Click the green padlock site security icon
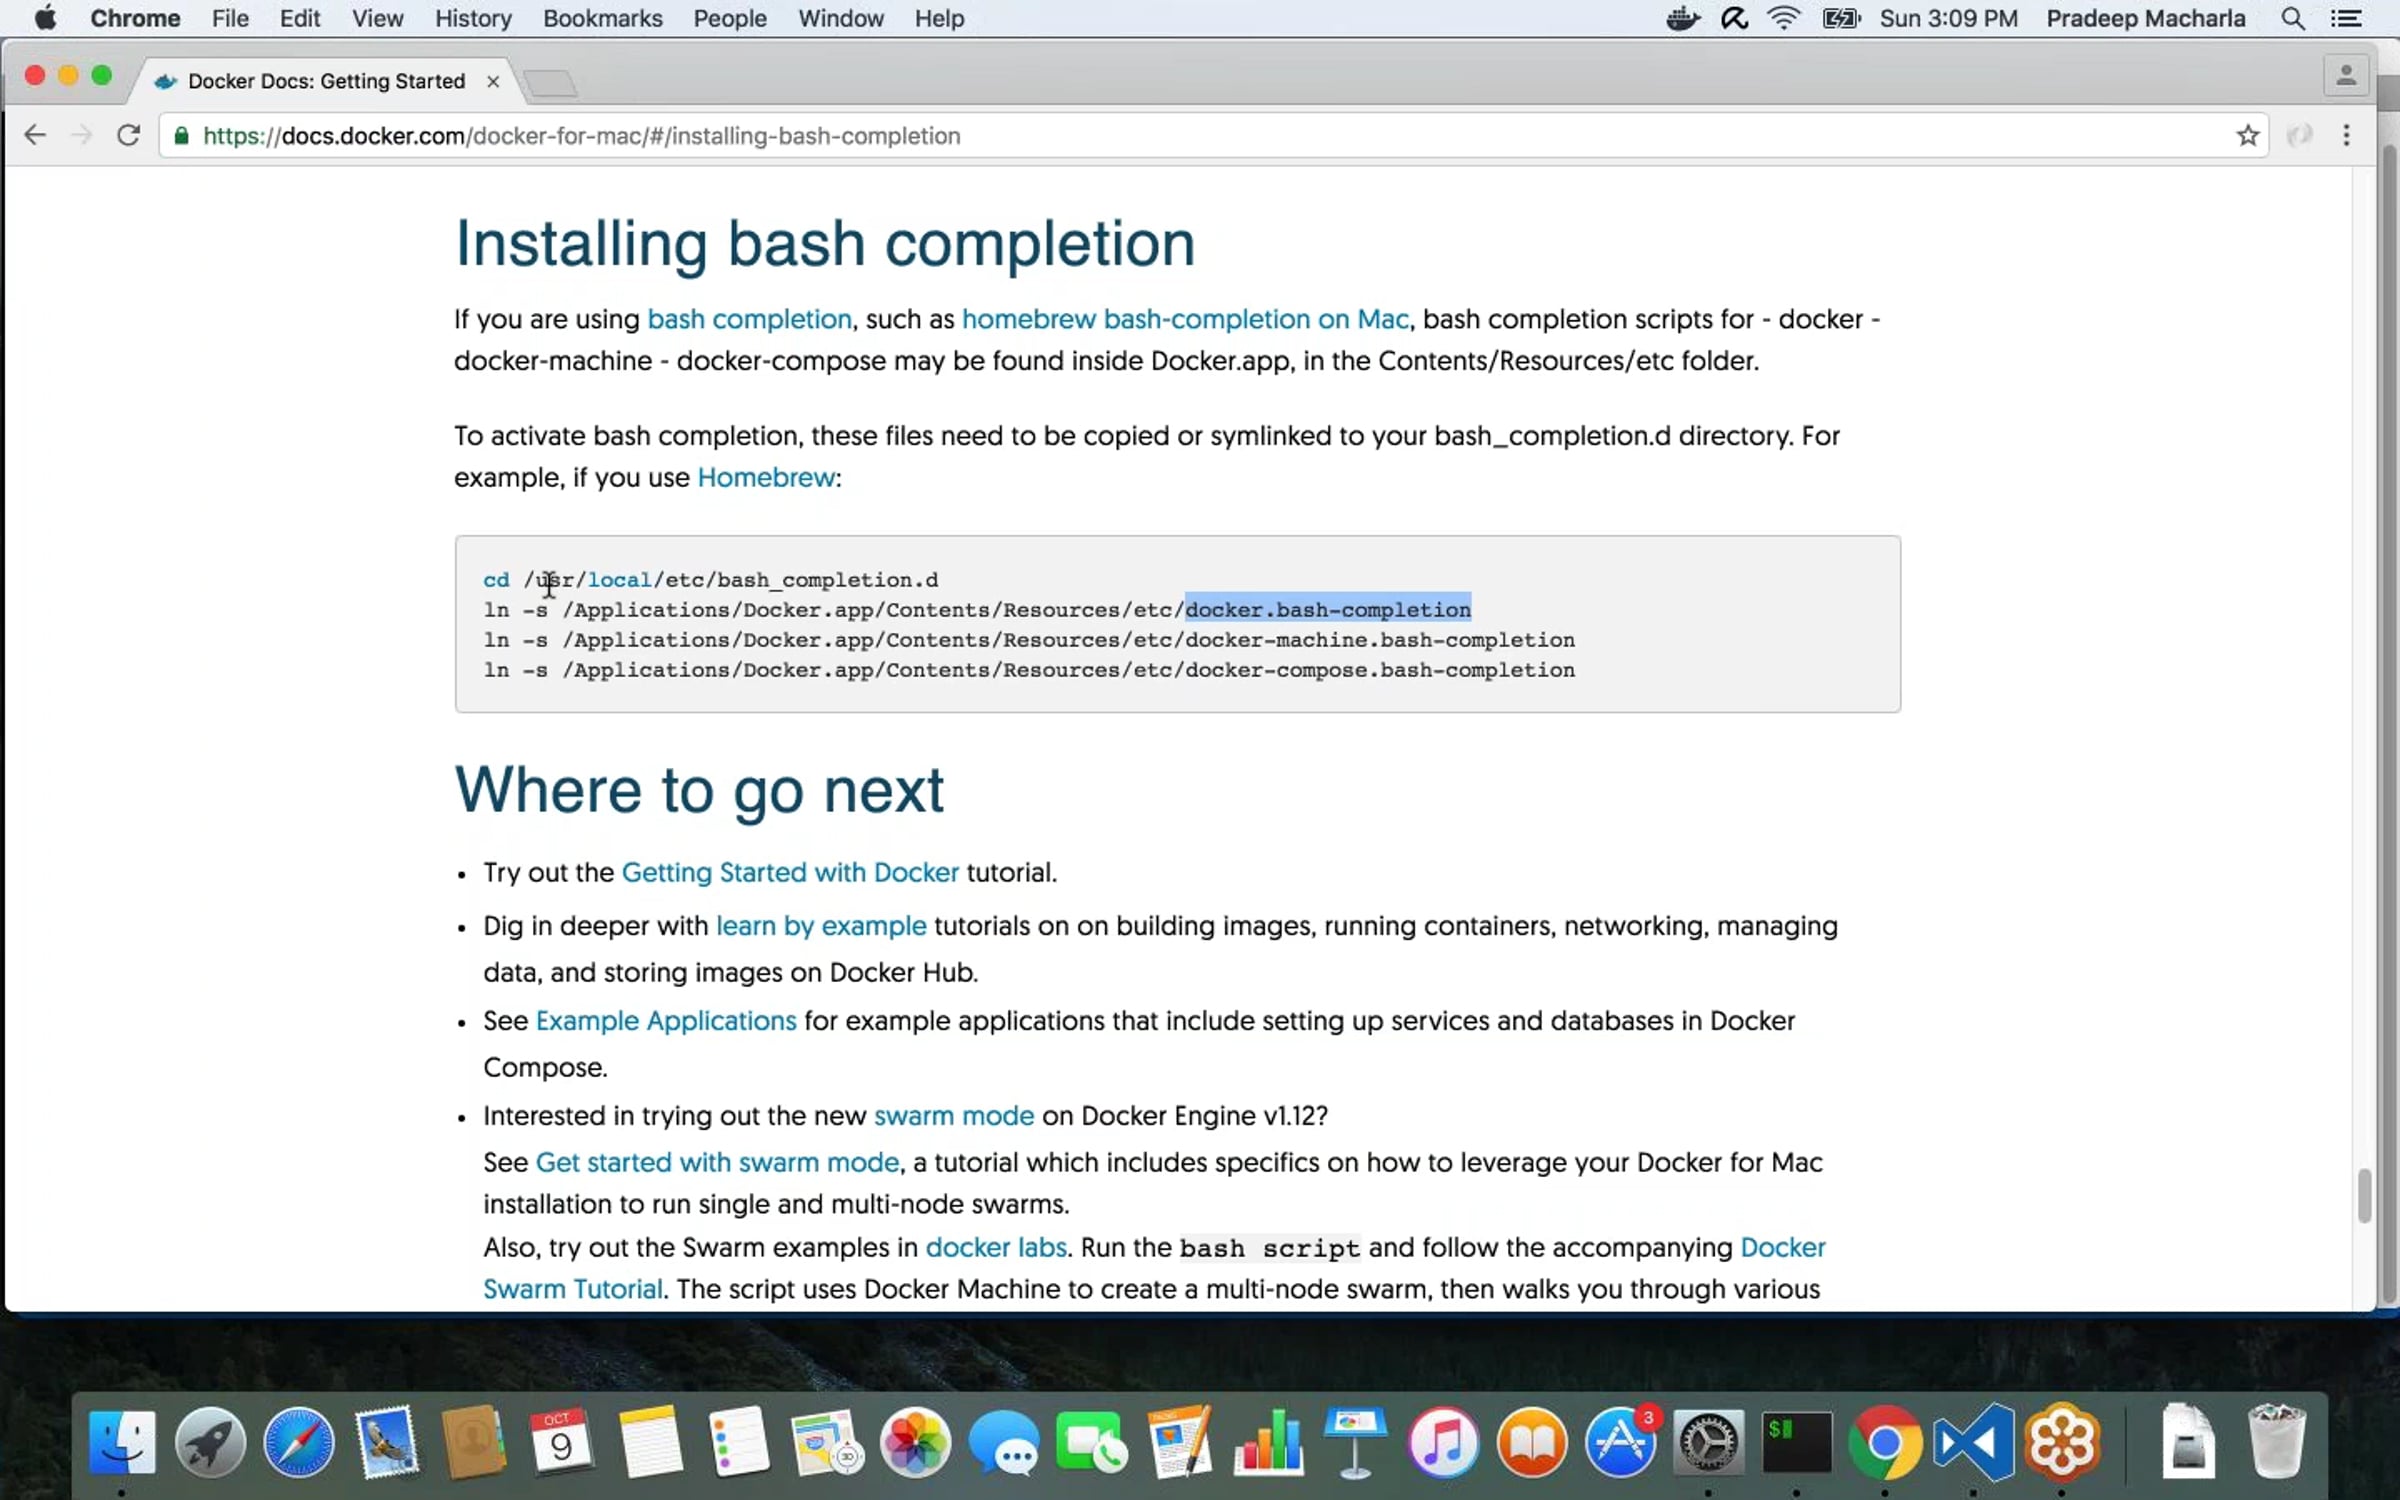 click(181, 135)
